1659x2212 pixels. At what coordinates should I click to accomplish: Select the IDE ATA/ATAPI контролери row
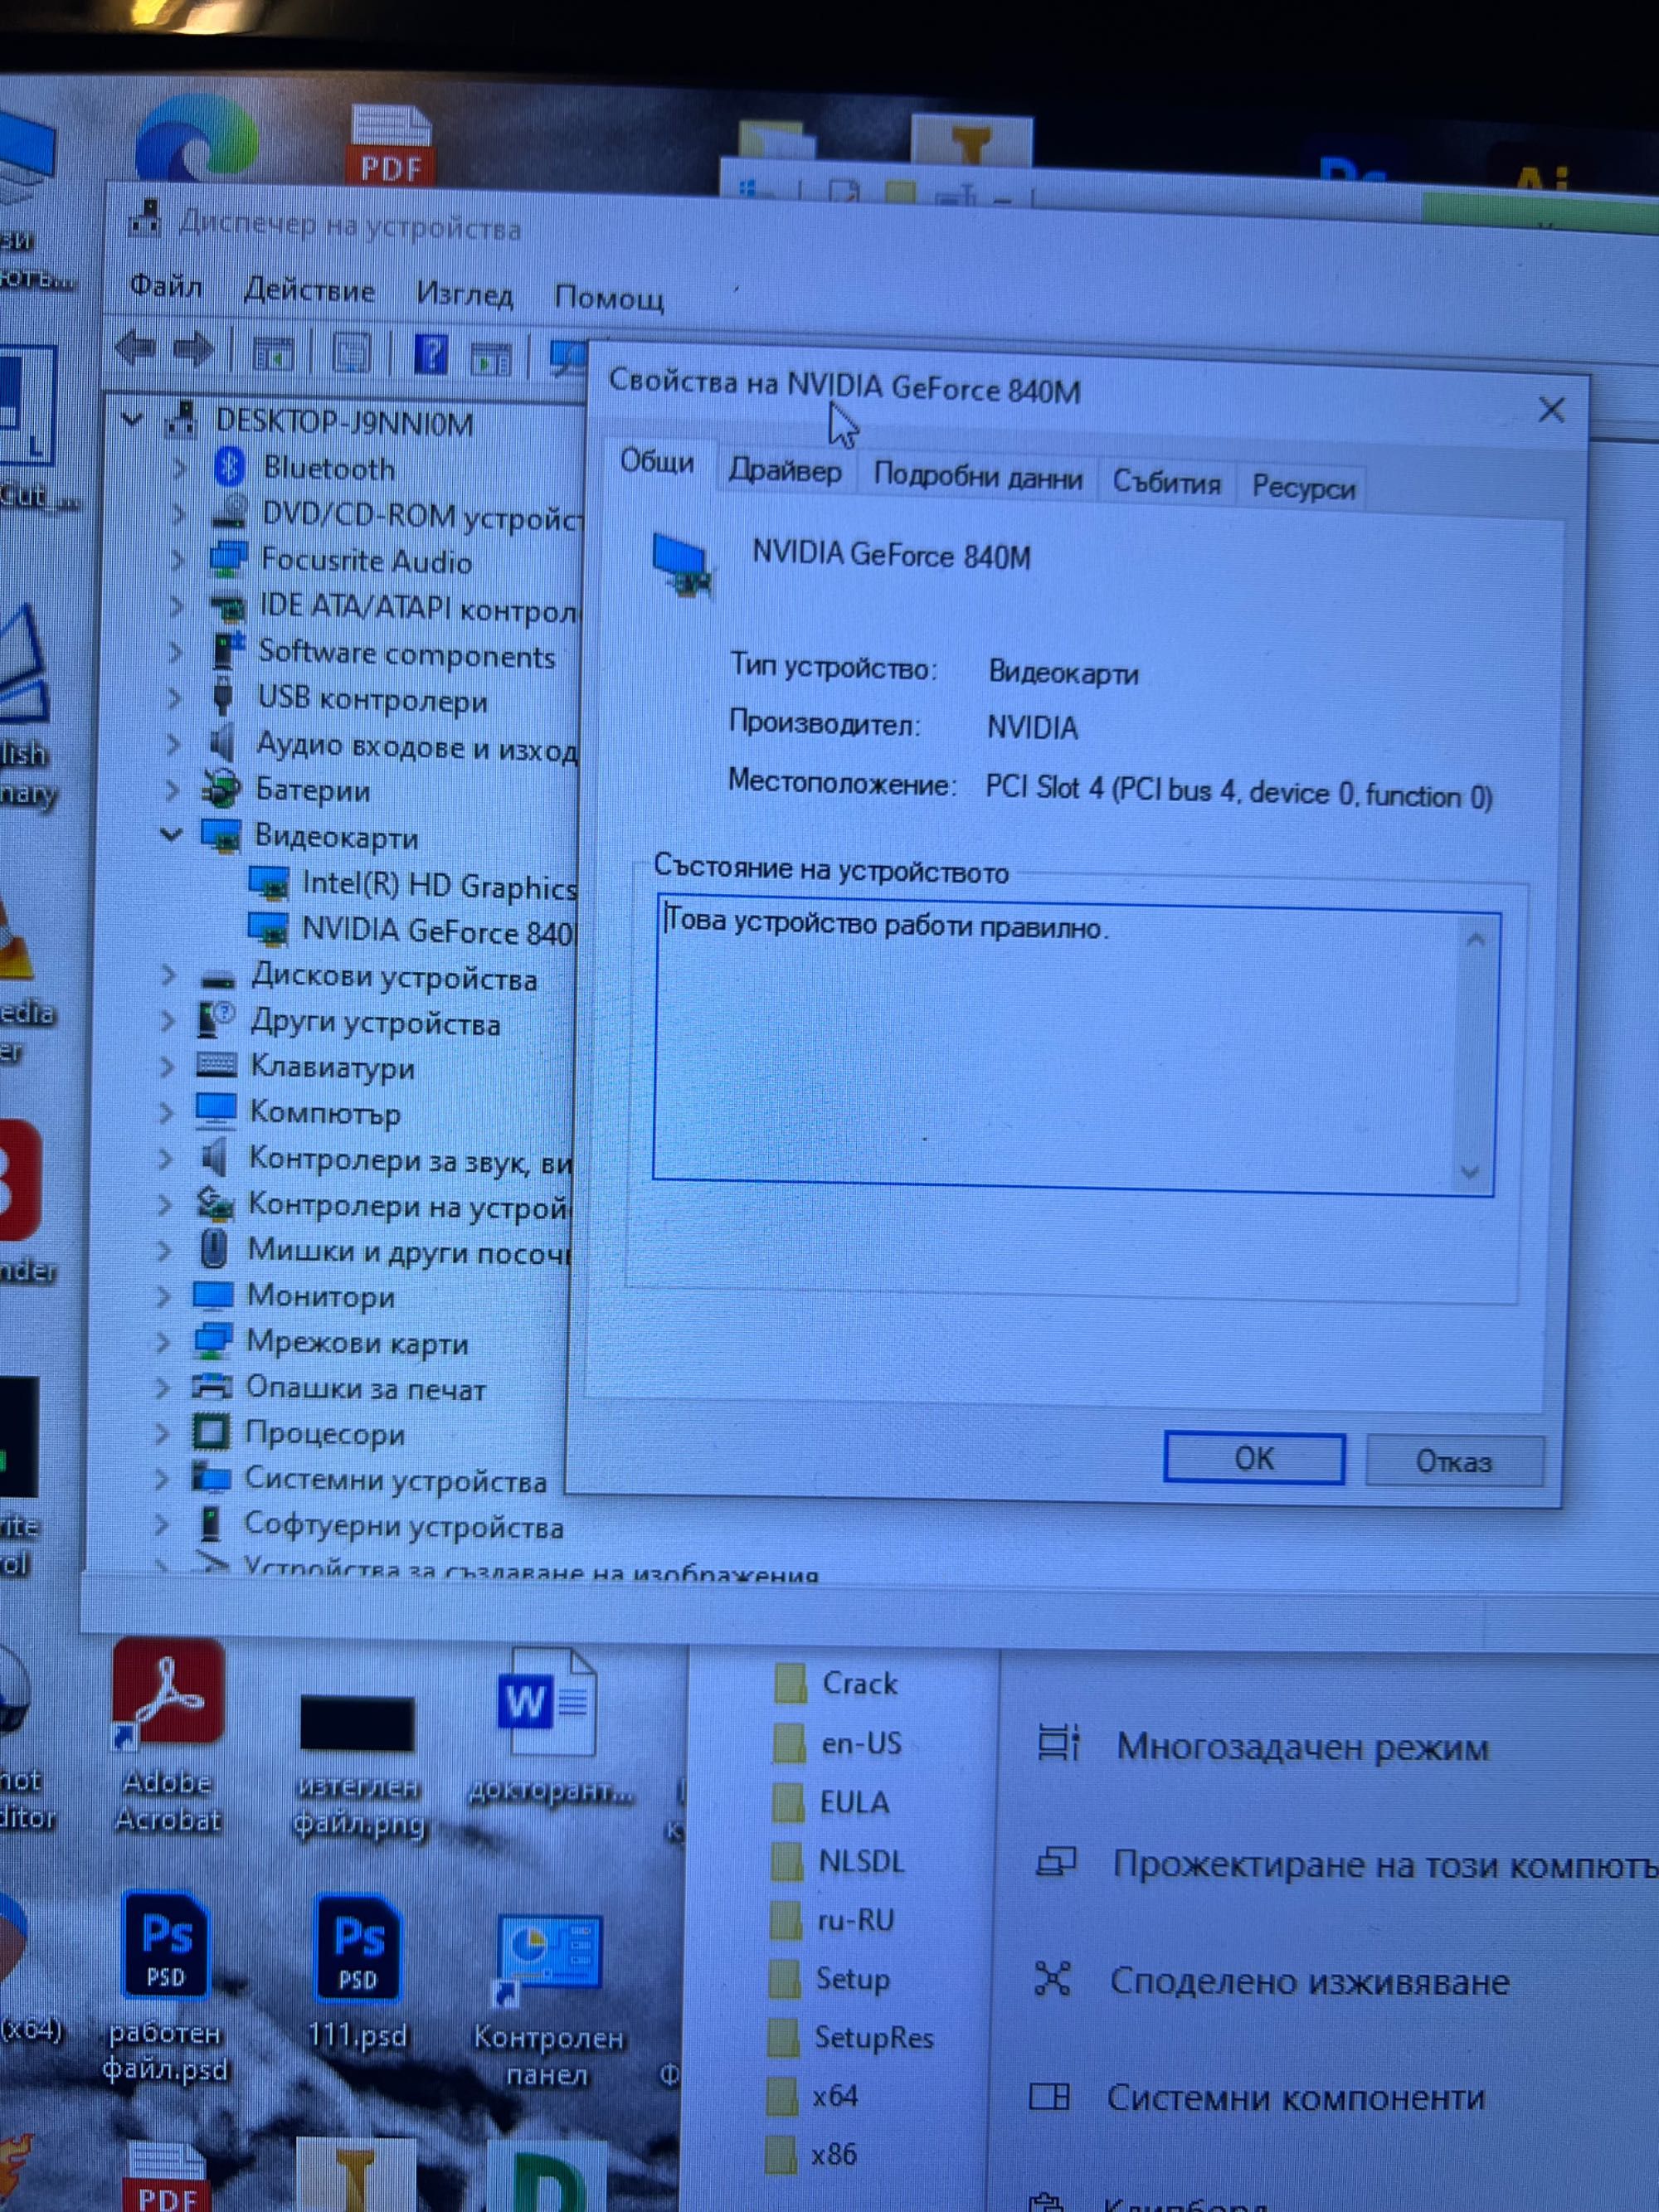(x=395, y=607)
